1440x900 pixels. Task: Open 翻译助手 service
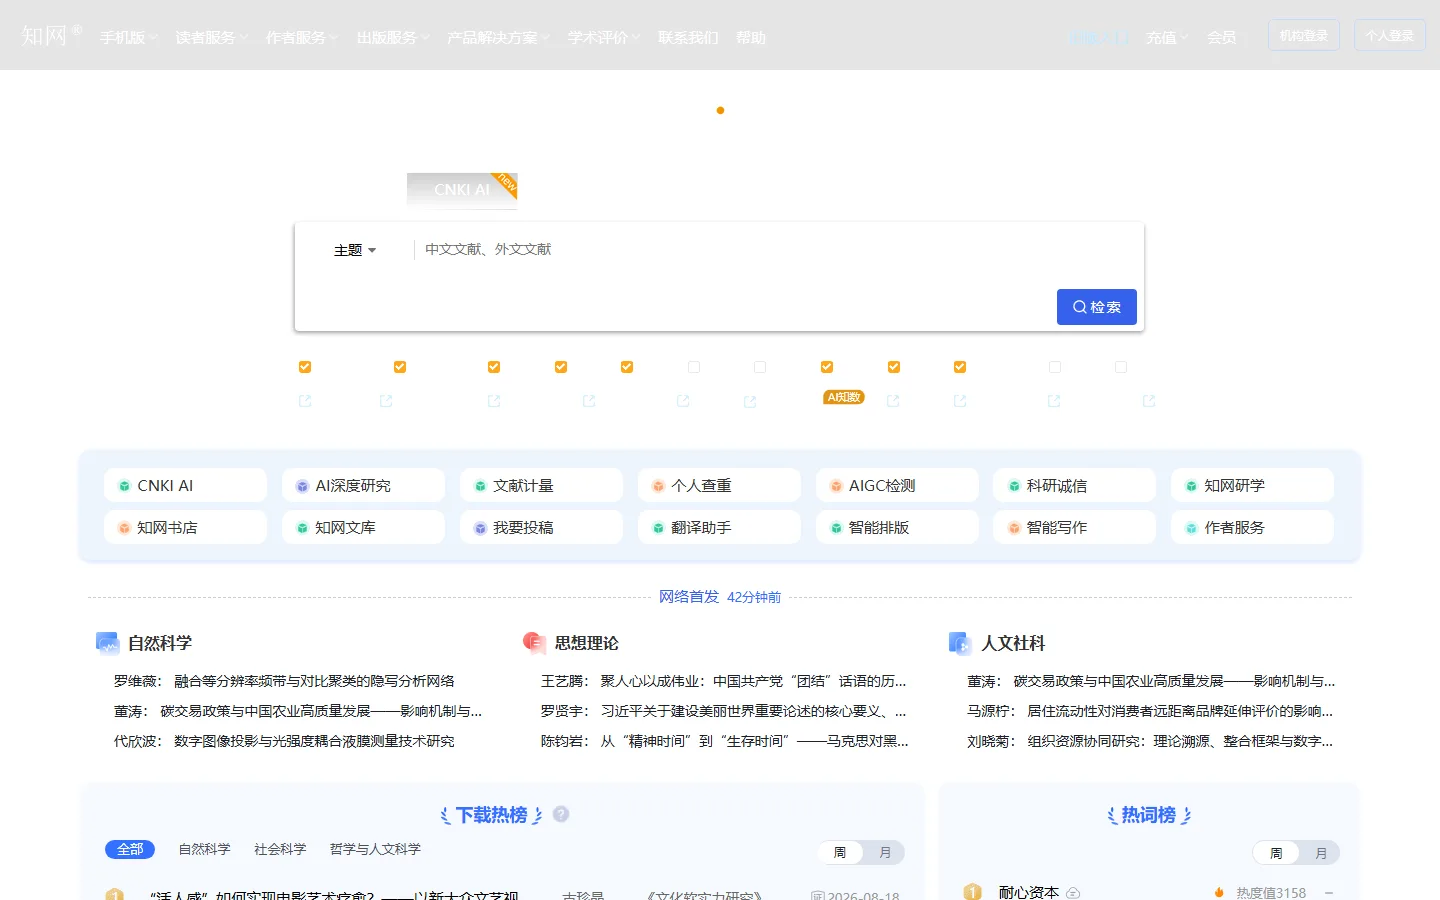(719, 527)
